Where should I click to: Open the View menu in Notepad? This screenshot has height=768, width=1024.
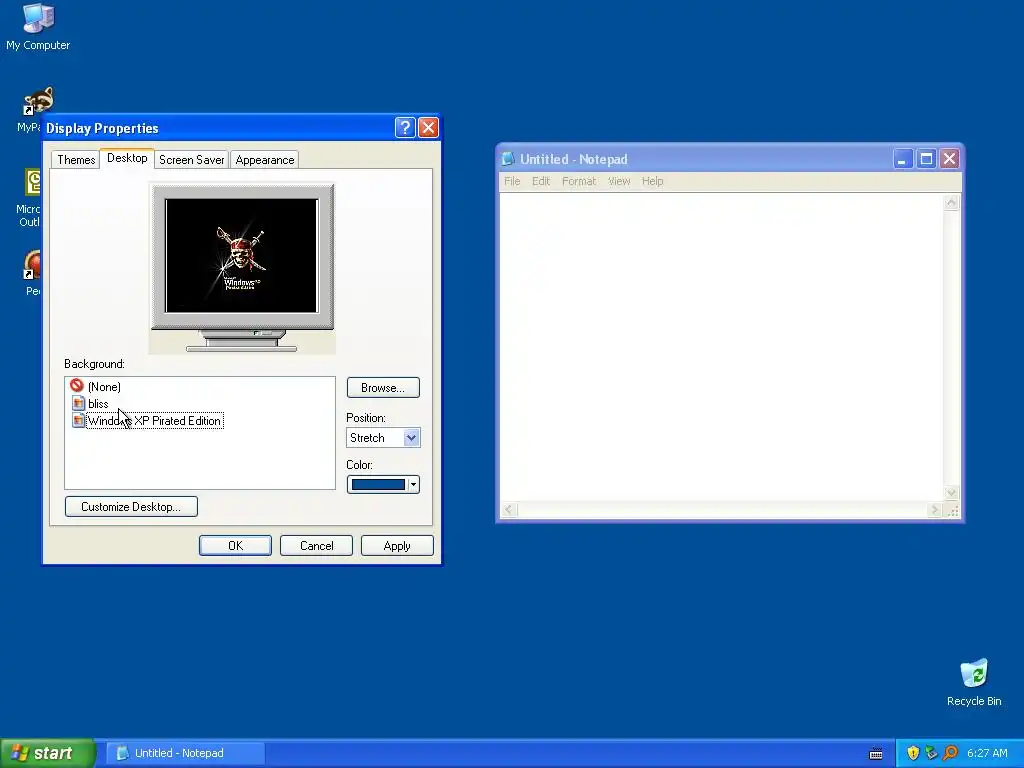tap(619, 182)
